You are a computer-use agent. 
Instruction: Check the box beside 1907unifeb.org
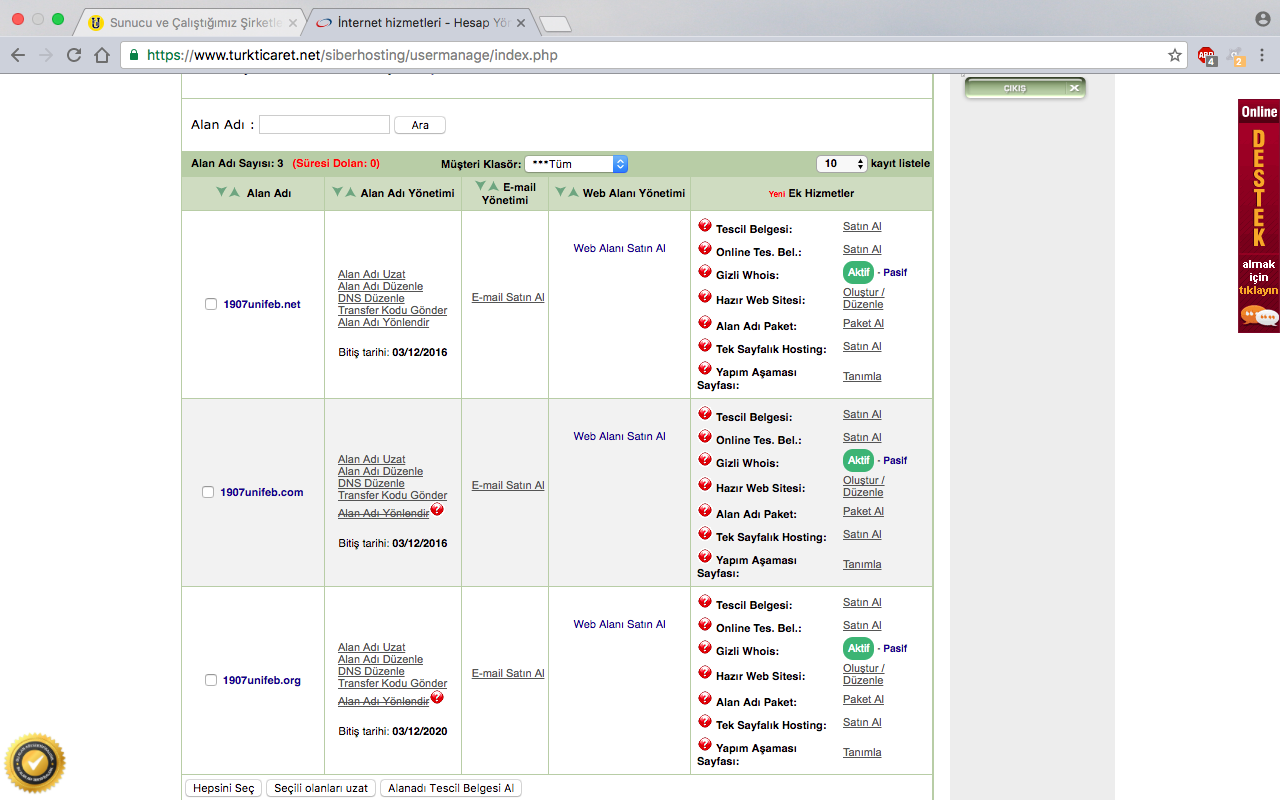211,680
